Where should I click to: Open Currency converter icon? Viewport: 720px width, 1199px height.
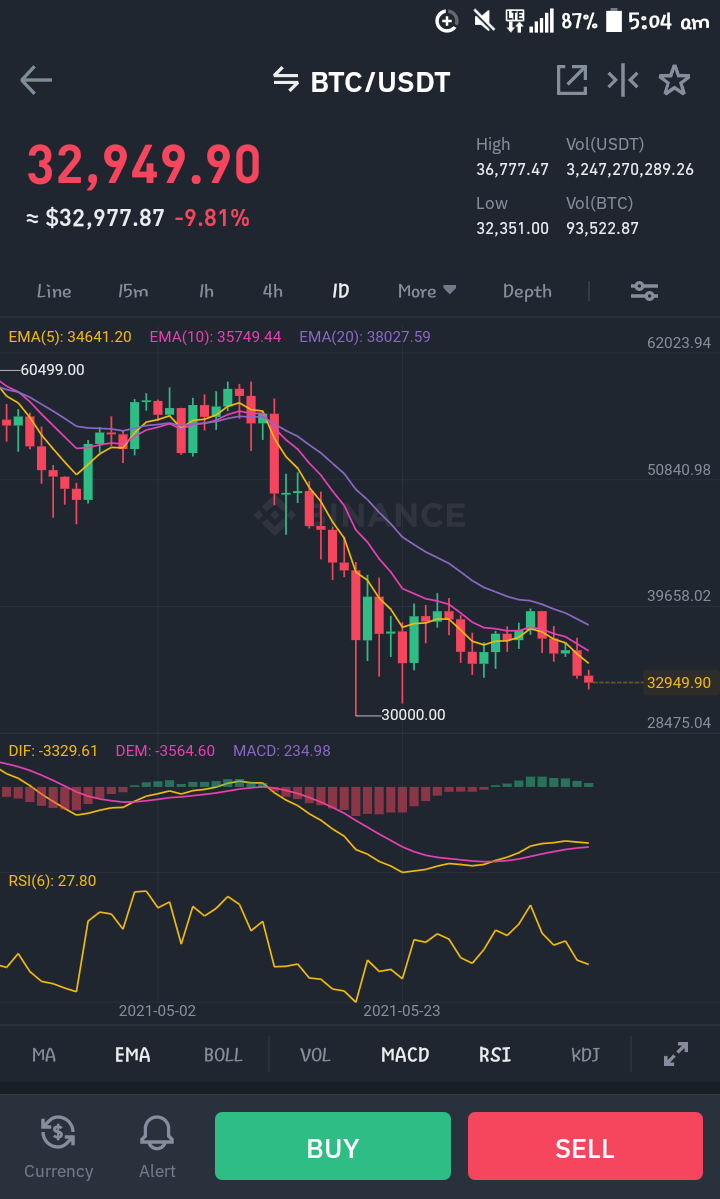[x=58, y=1147]
